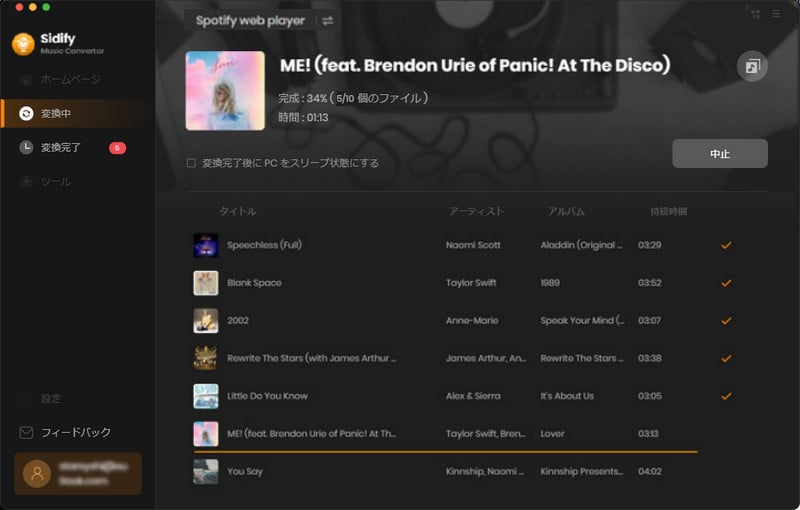Screen dimensions: 800x510
Task: Click the blurred account email box
Action: pos(78,474)
